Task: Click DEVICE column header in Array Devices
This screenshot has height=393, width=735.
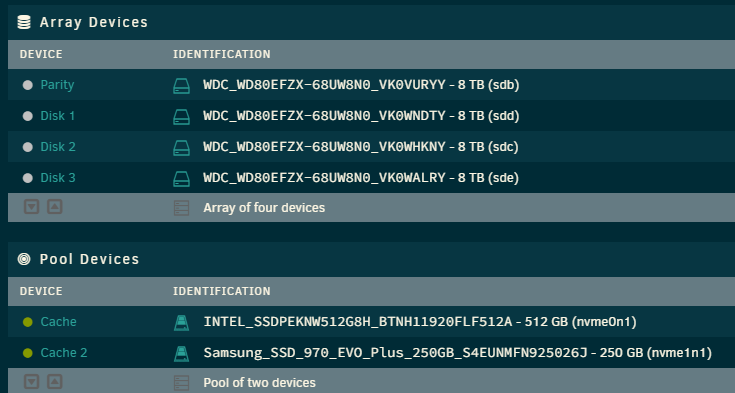Action: click(x=41, y=54)
